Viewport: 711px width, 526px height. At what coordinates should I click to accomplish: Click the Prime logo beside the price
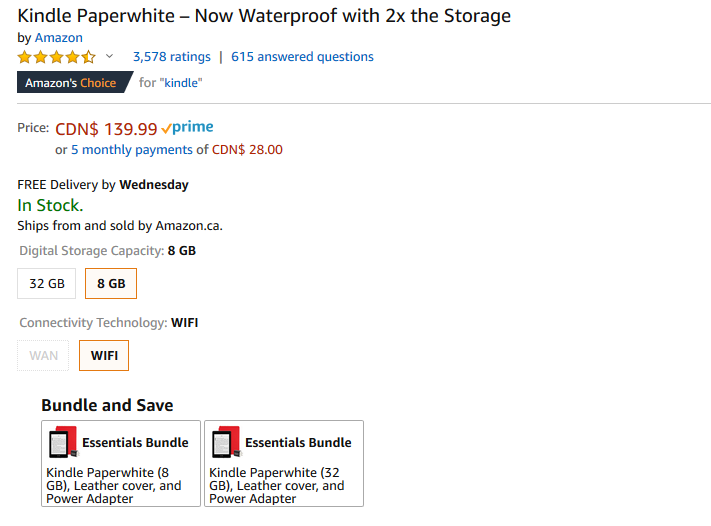187,128
